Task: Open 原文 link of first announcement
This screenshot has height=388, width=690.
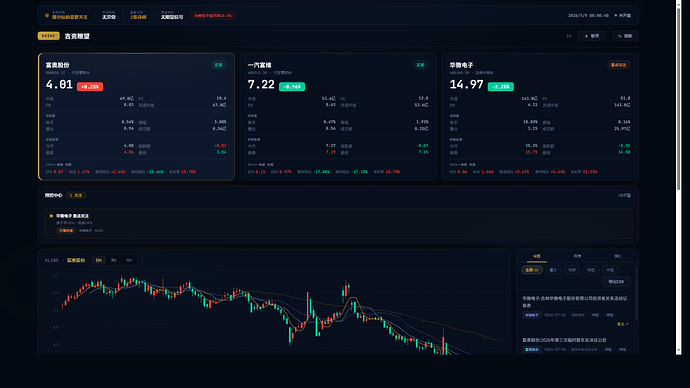Action: [622, 324]
